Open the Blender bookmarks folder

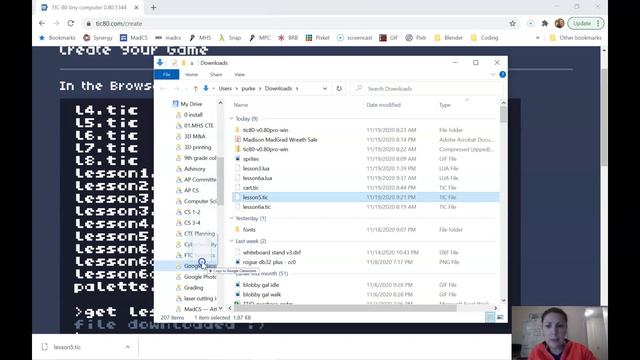pyautogui.click(x=449, y=38)
